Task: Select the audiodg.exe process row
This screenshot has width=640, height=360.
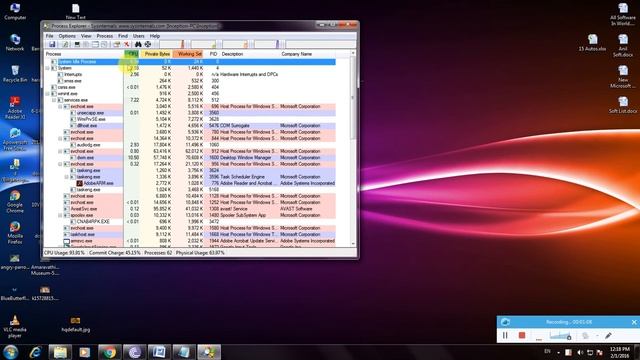Action: pos(190,145)
